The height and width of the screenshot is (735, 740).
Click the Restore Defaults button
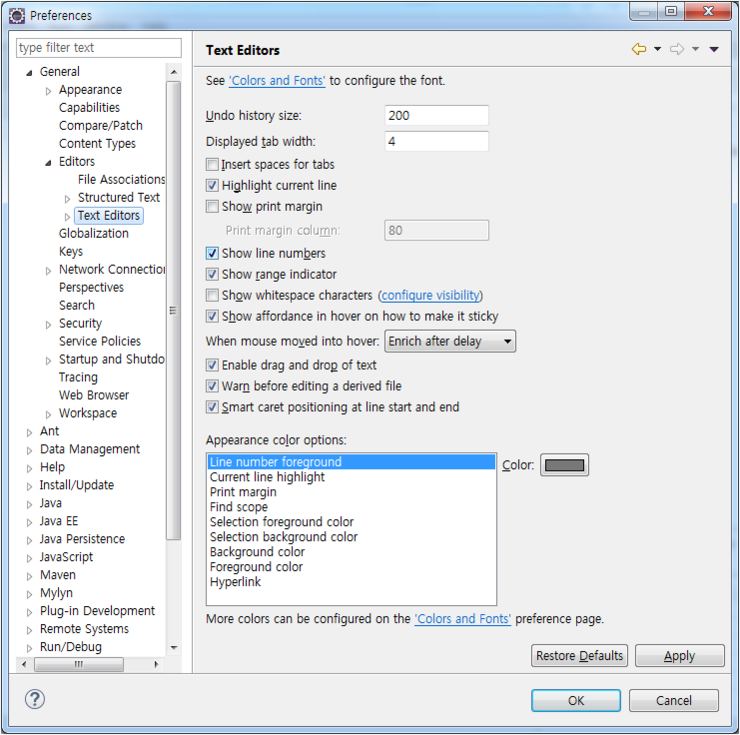point(580,656)
